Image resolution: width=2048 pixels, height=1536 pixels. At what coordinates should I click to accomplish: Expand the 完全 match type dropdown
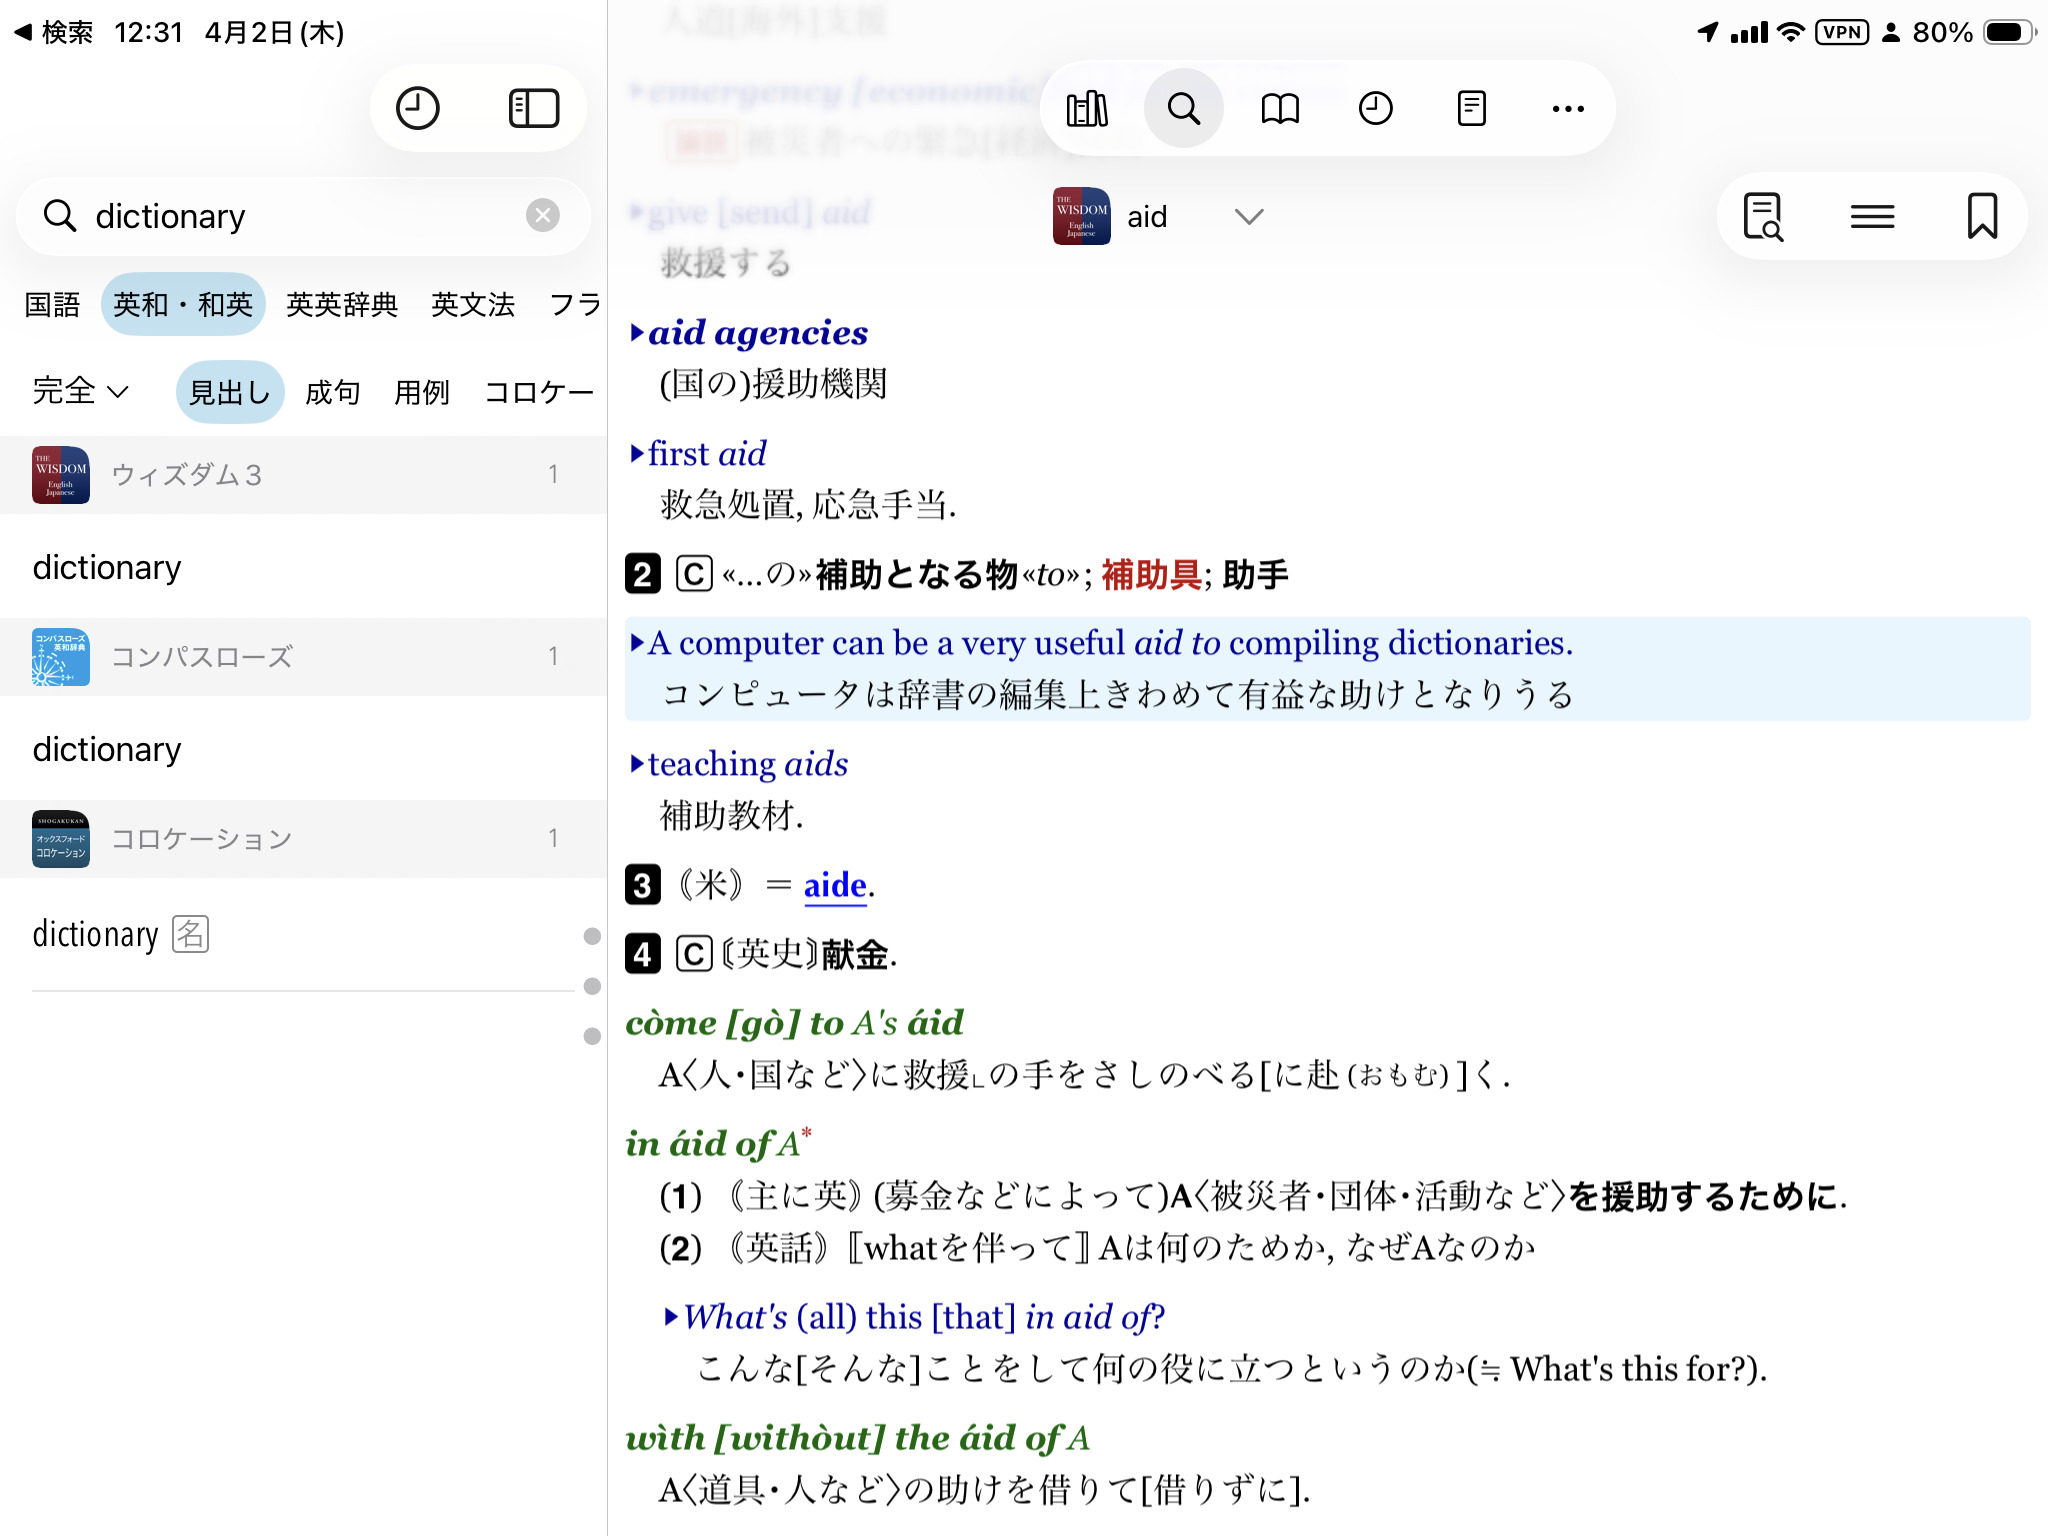[x=80, y=391]
